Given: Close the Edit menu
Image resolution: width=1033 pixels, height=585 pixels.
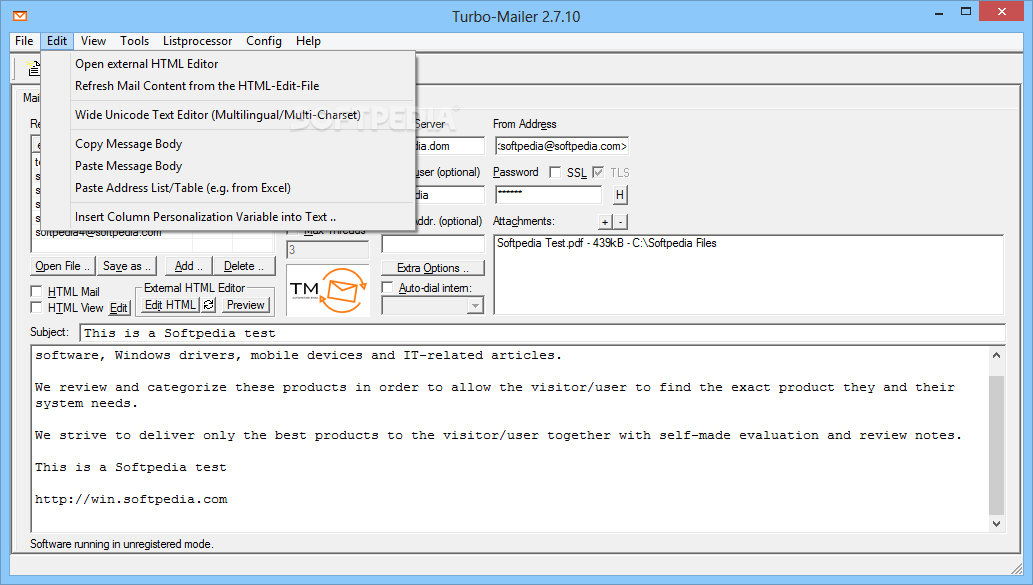Looking at the screenshot, I should tap(57, 41).
